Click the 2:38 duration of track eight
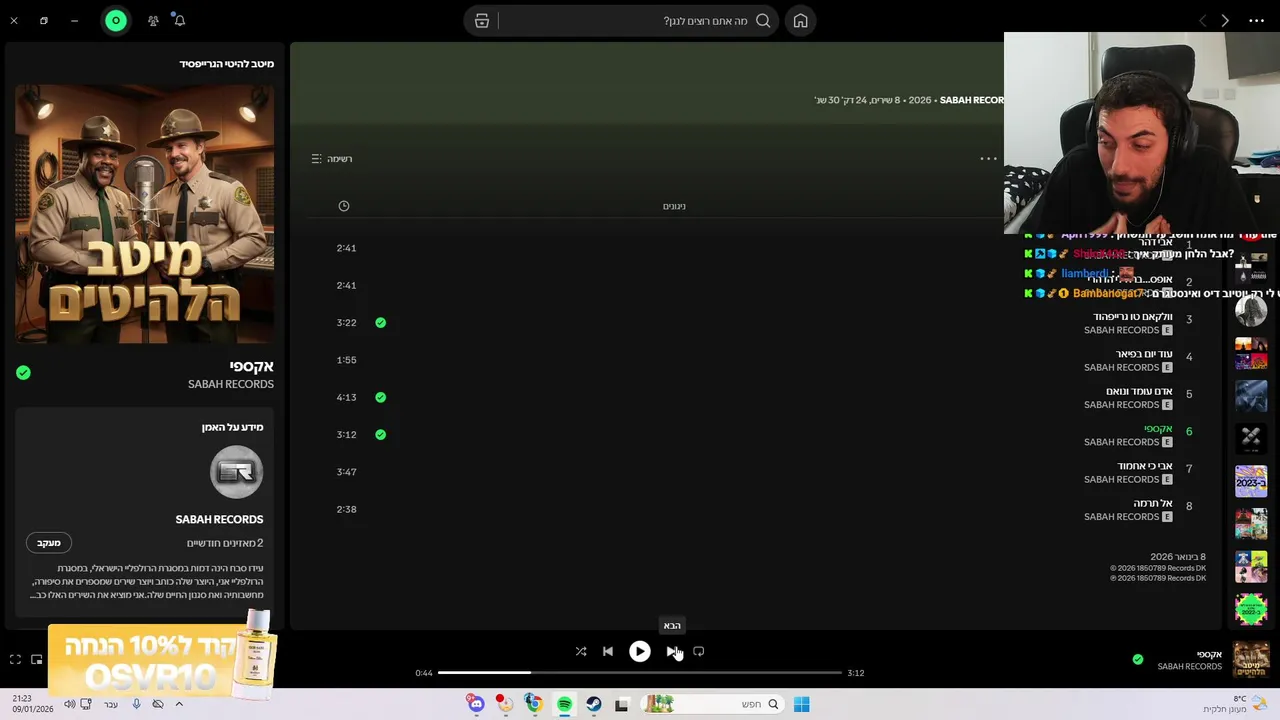Screen dimensions: 1280x720 coord(346,509)
